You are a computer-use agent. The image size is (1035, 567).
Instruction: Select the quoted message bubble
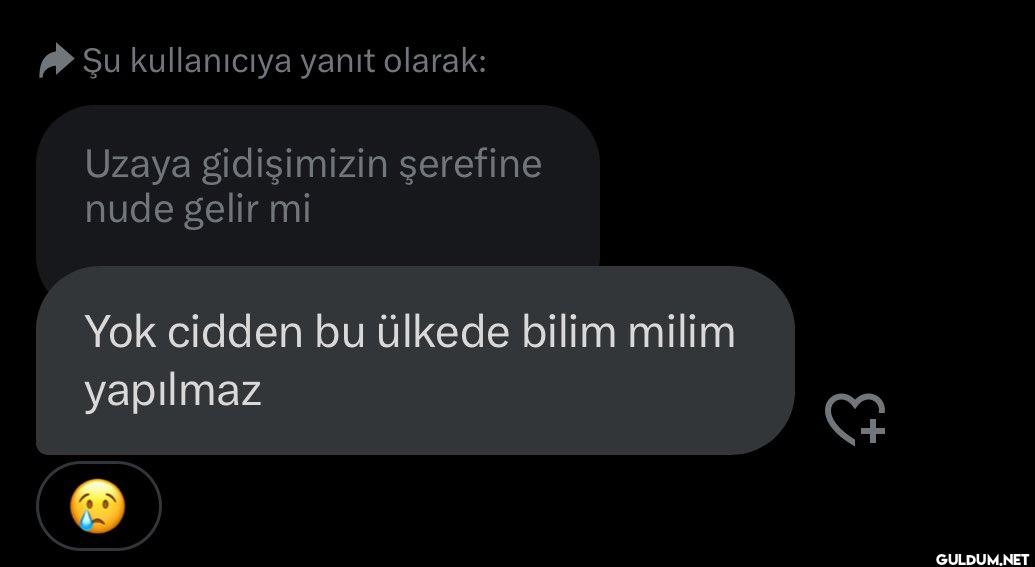pyautogui.click(x=317, y=187)
